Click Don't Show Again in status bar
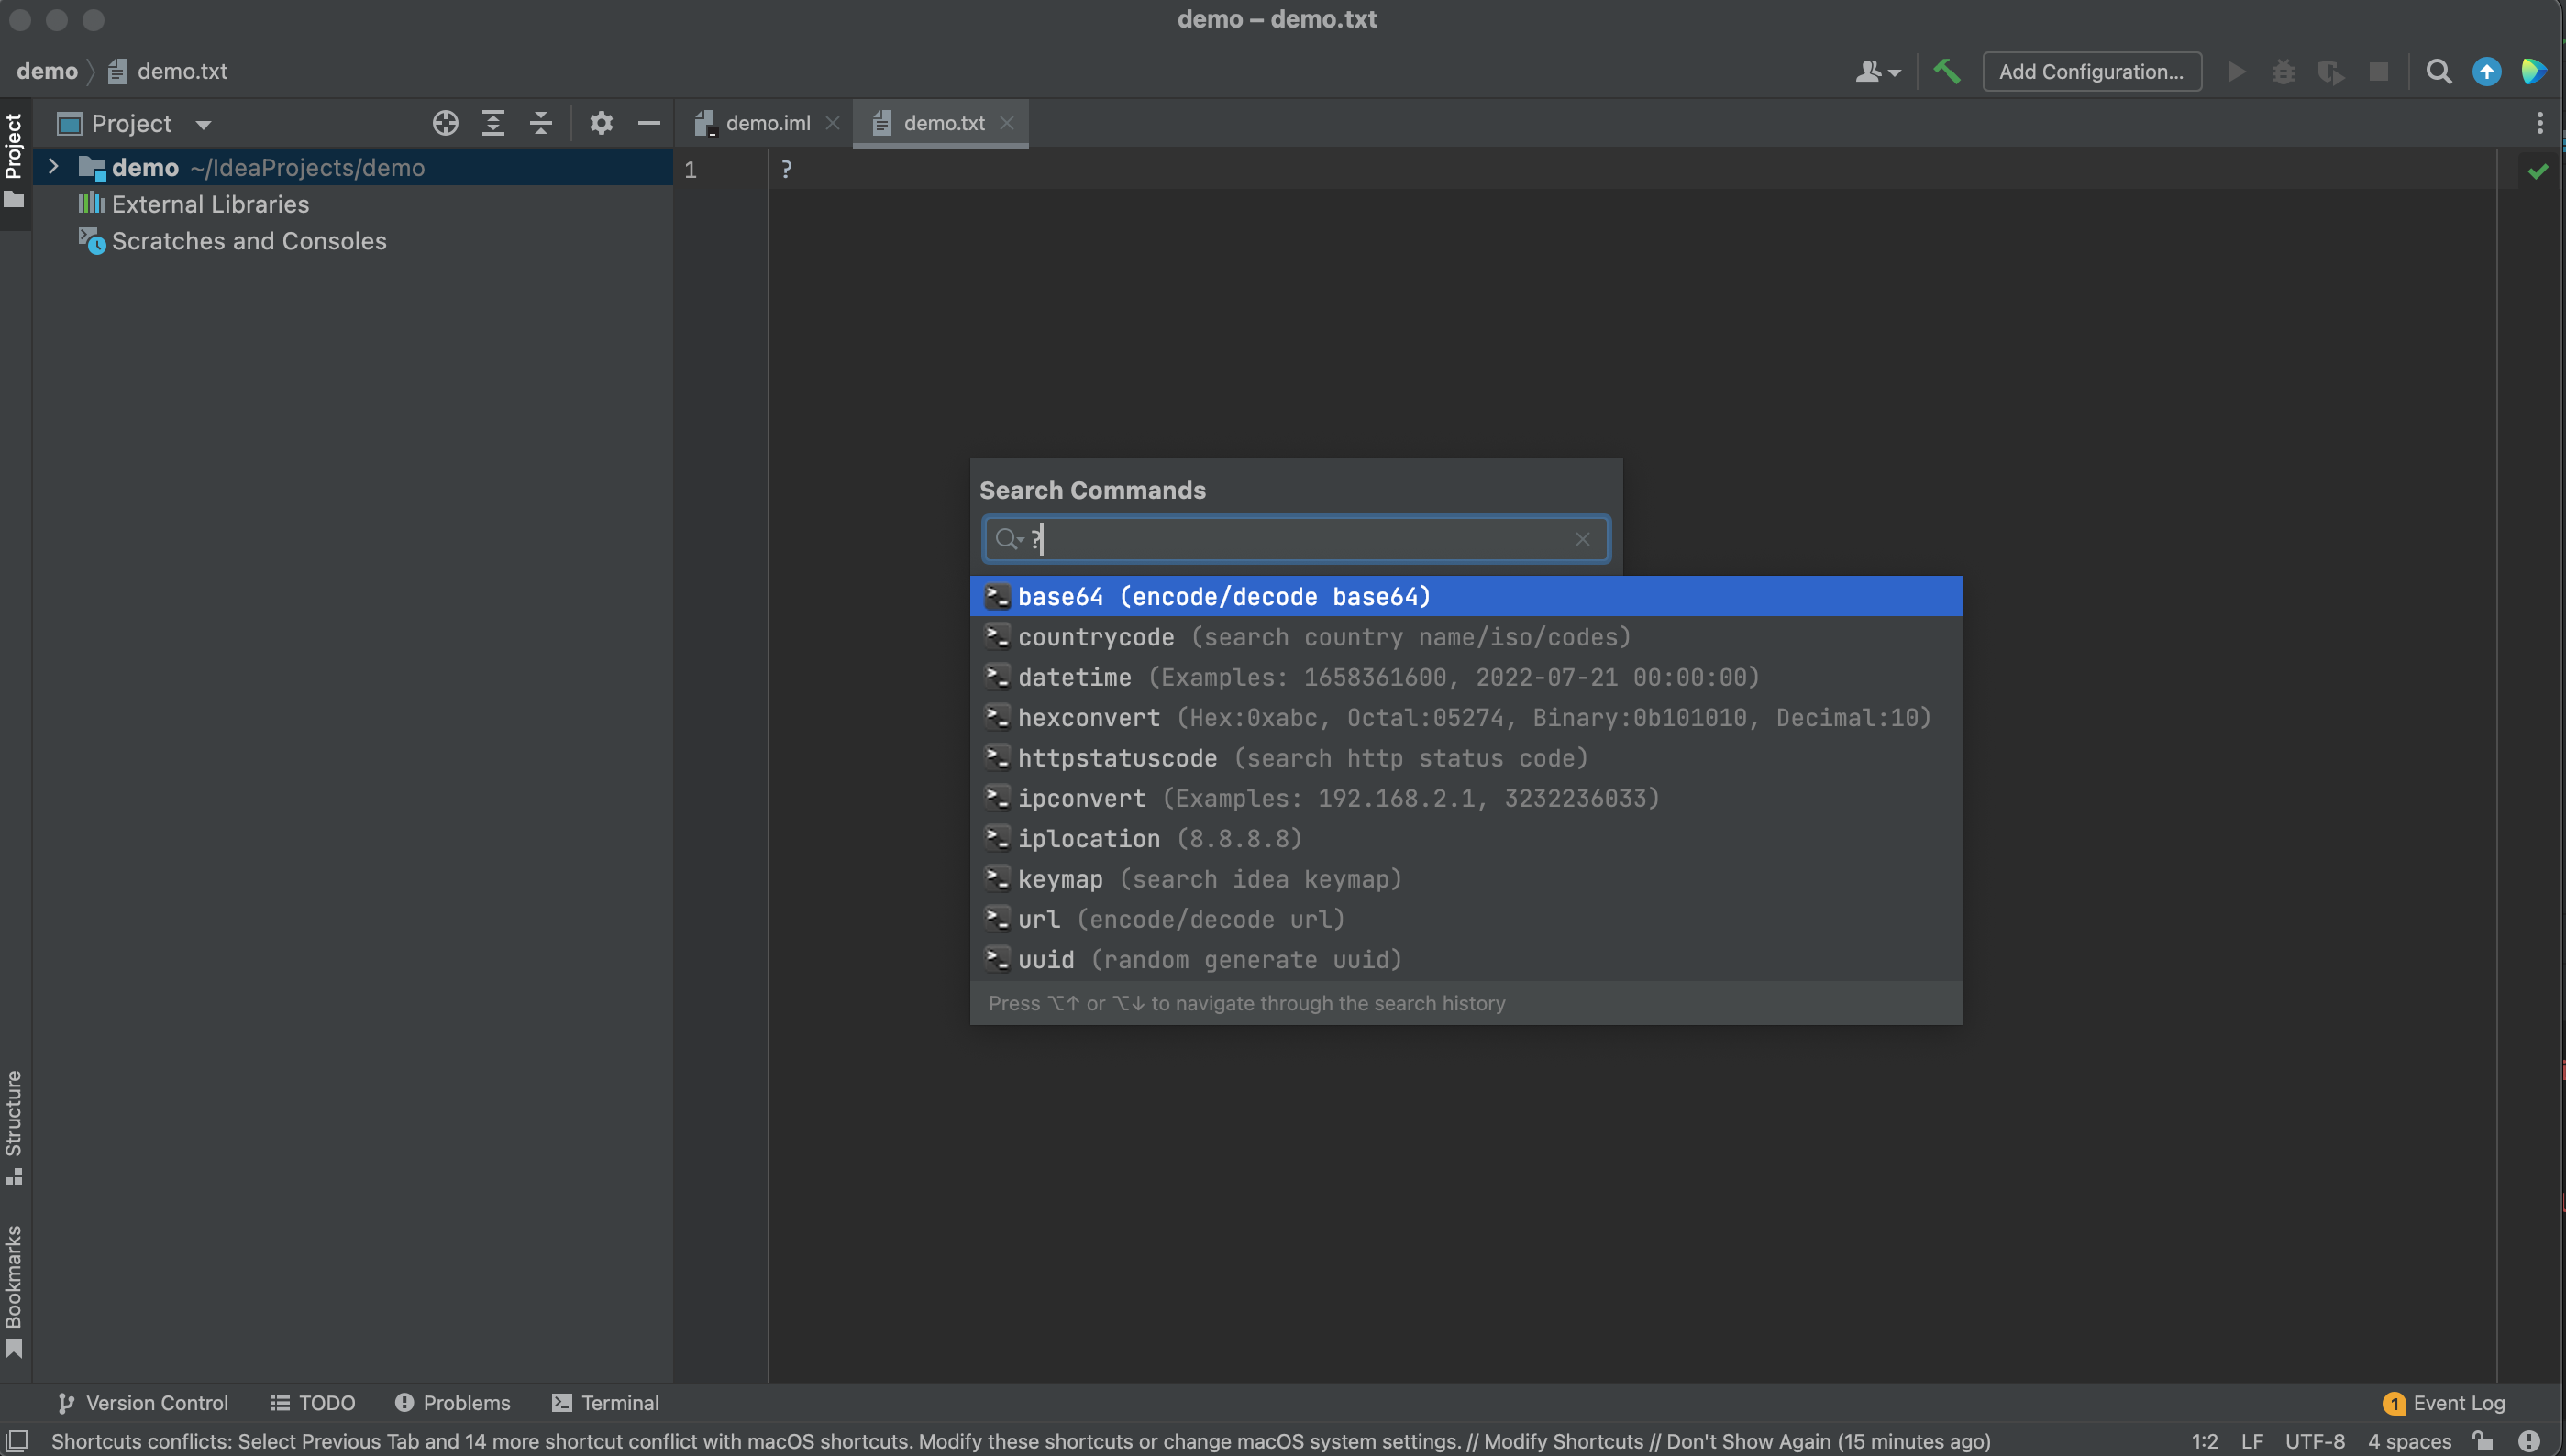 [1748, 1441]
